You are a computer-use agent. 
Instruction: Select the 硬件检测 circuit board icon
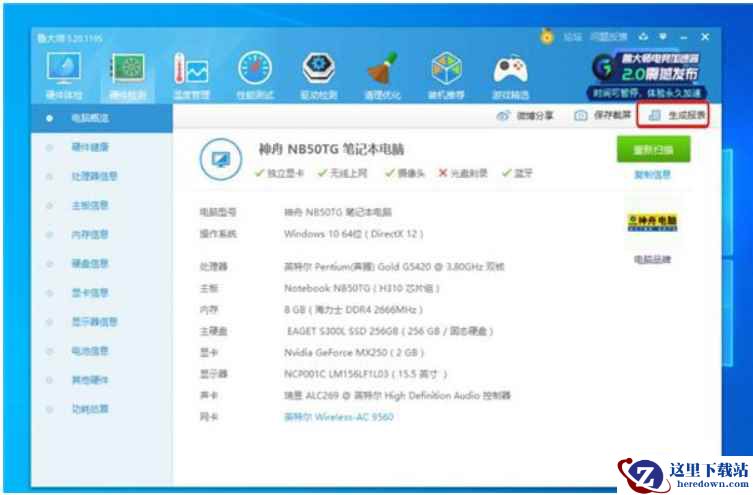pyautogui.click(x=128, y=68)
